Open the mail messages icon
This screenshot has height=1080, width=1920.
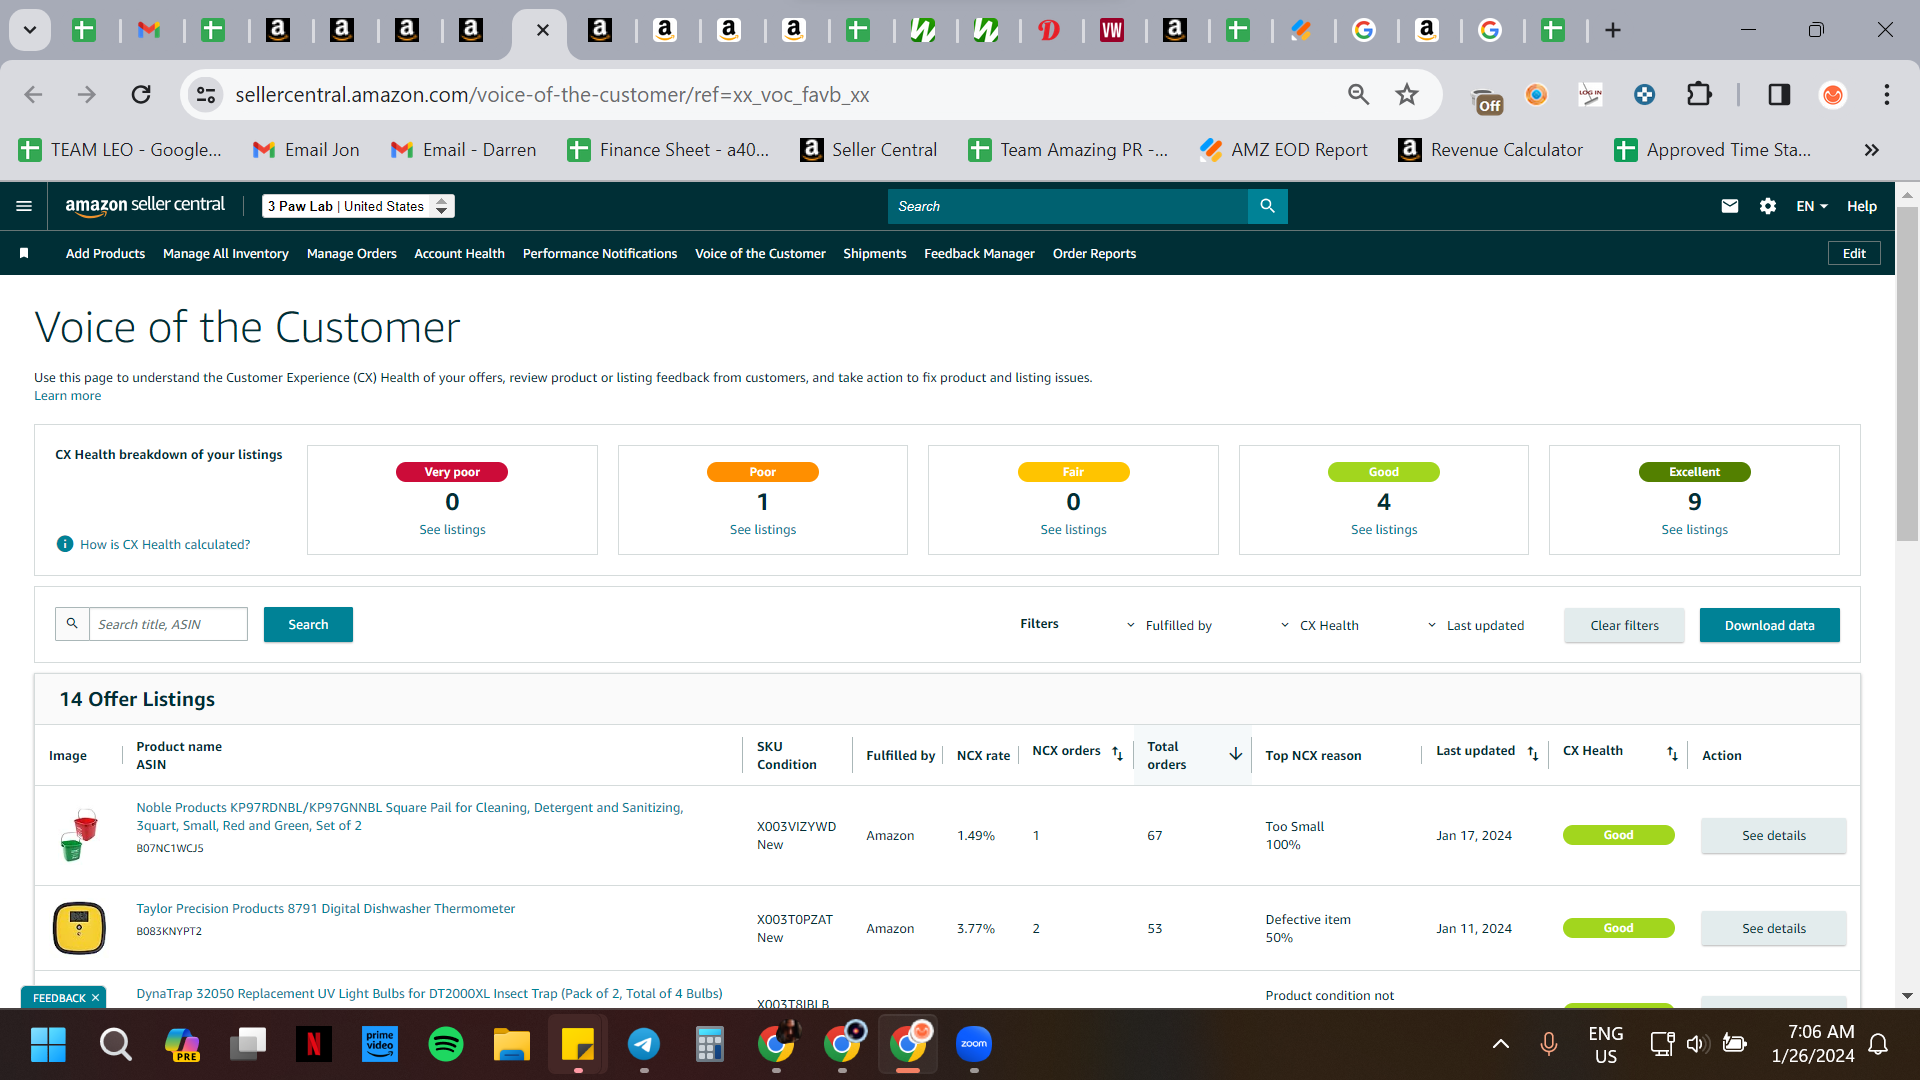(1730, 206)
